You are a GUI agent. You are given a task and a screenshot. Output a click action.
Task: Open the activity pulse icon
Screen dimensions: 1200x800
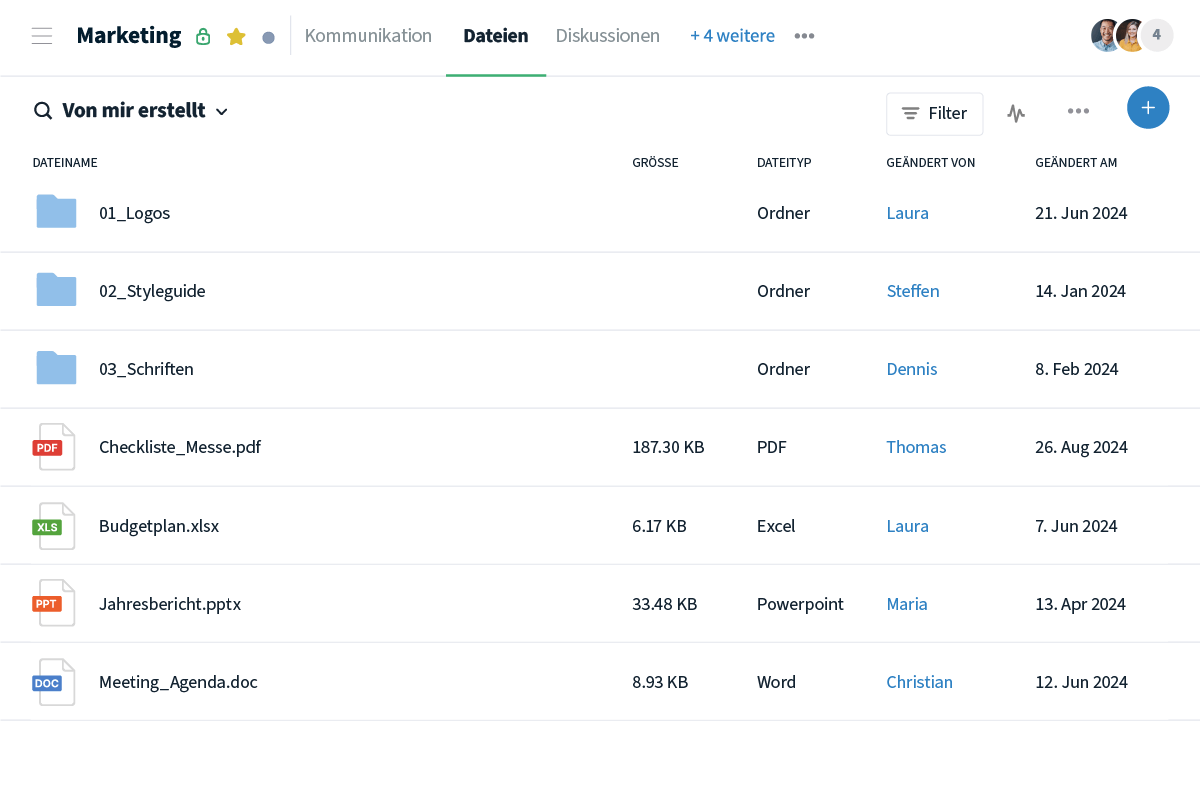pos(1016,113)
